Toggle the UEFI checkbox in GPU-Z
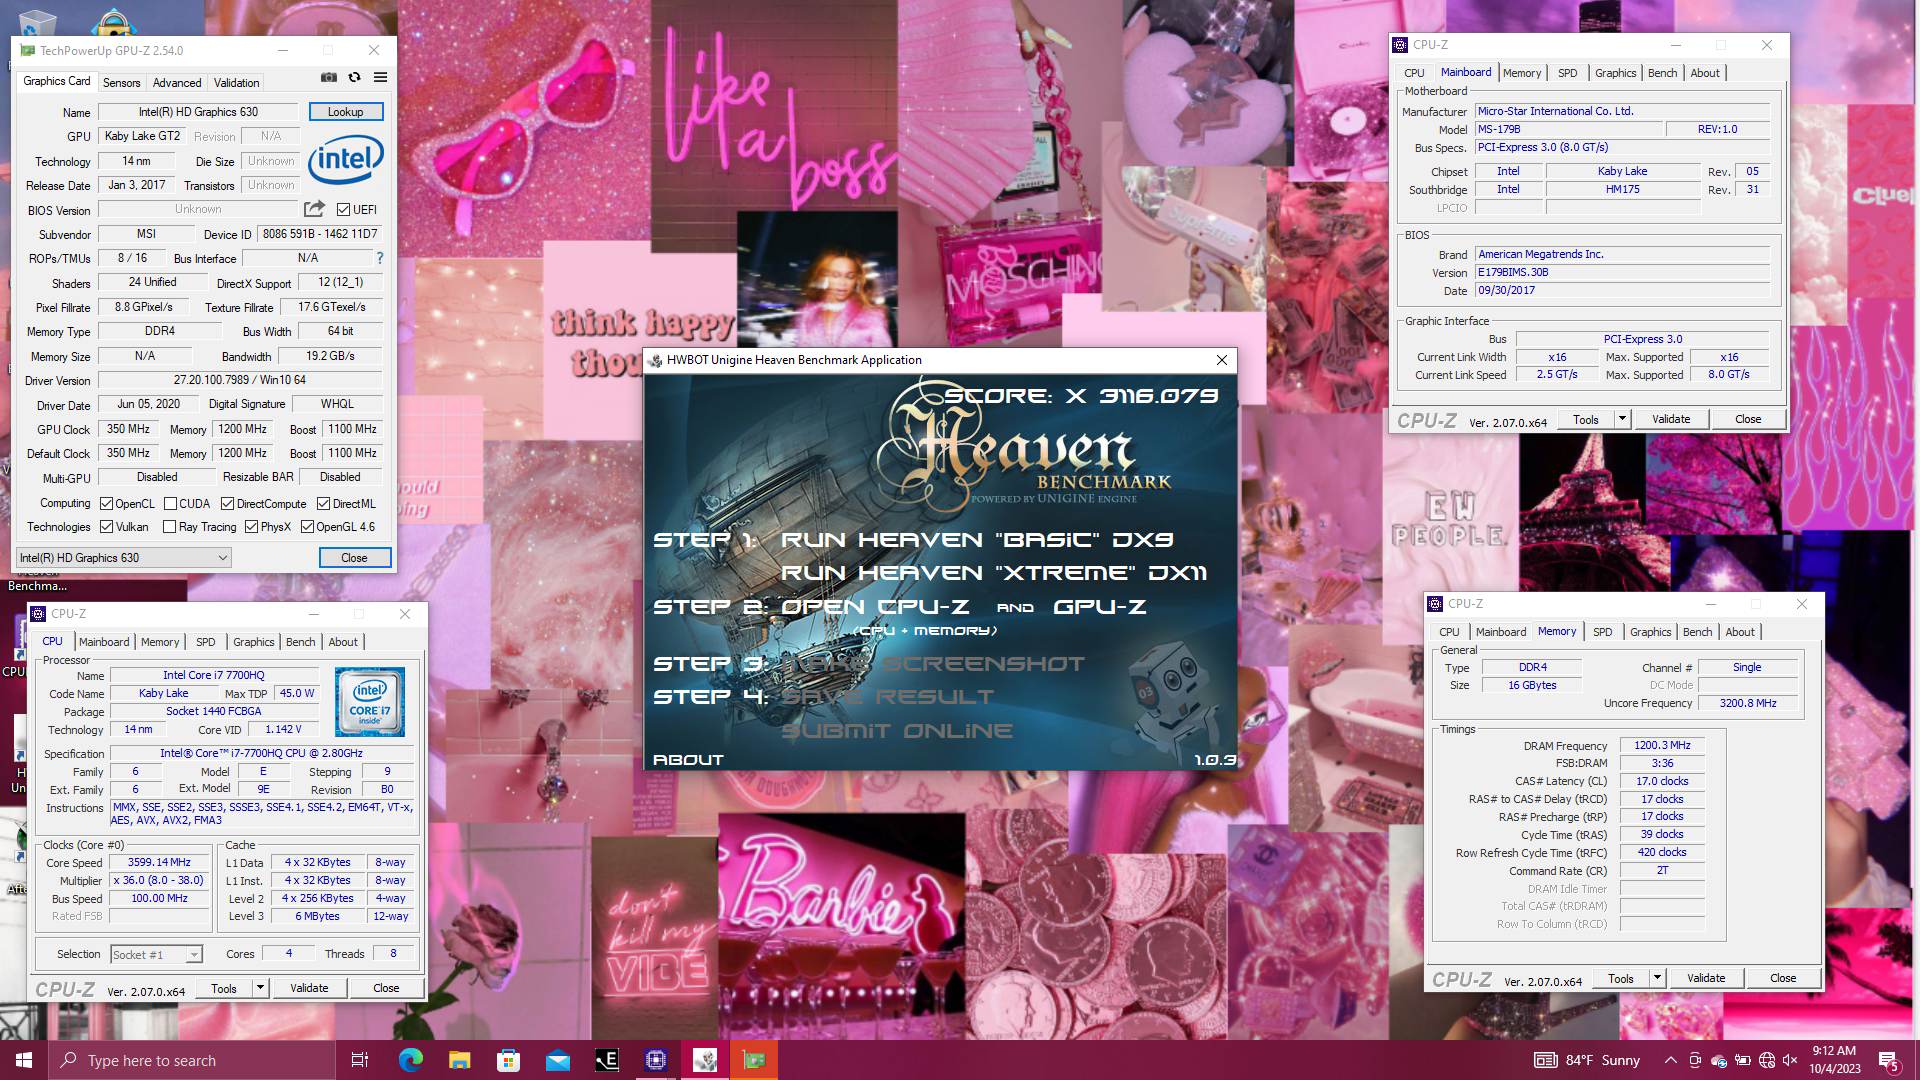Viewport: 1920px width, 1080px height. coord(343,210)
